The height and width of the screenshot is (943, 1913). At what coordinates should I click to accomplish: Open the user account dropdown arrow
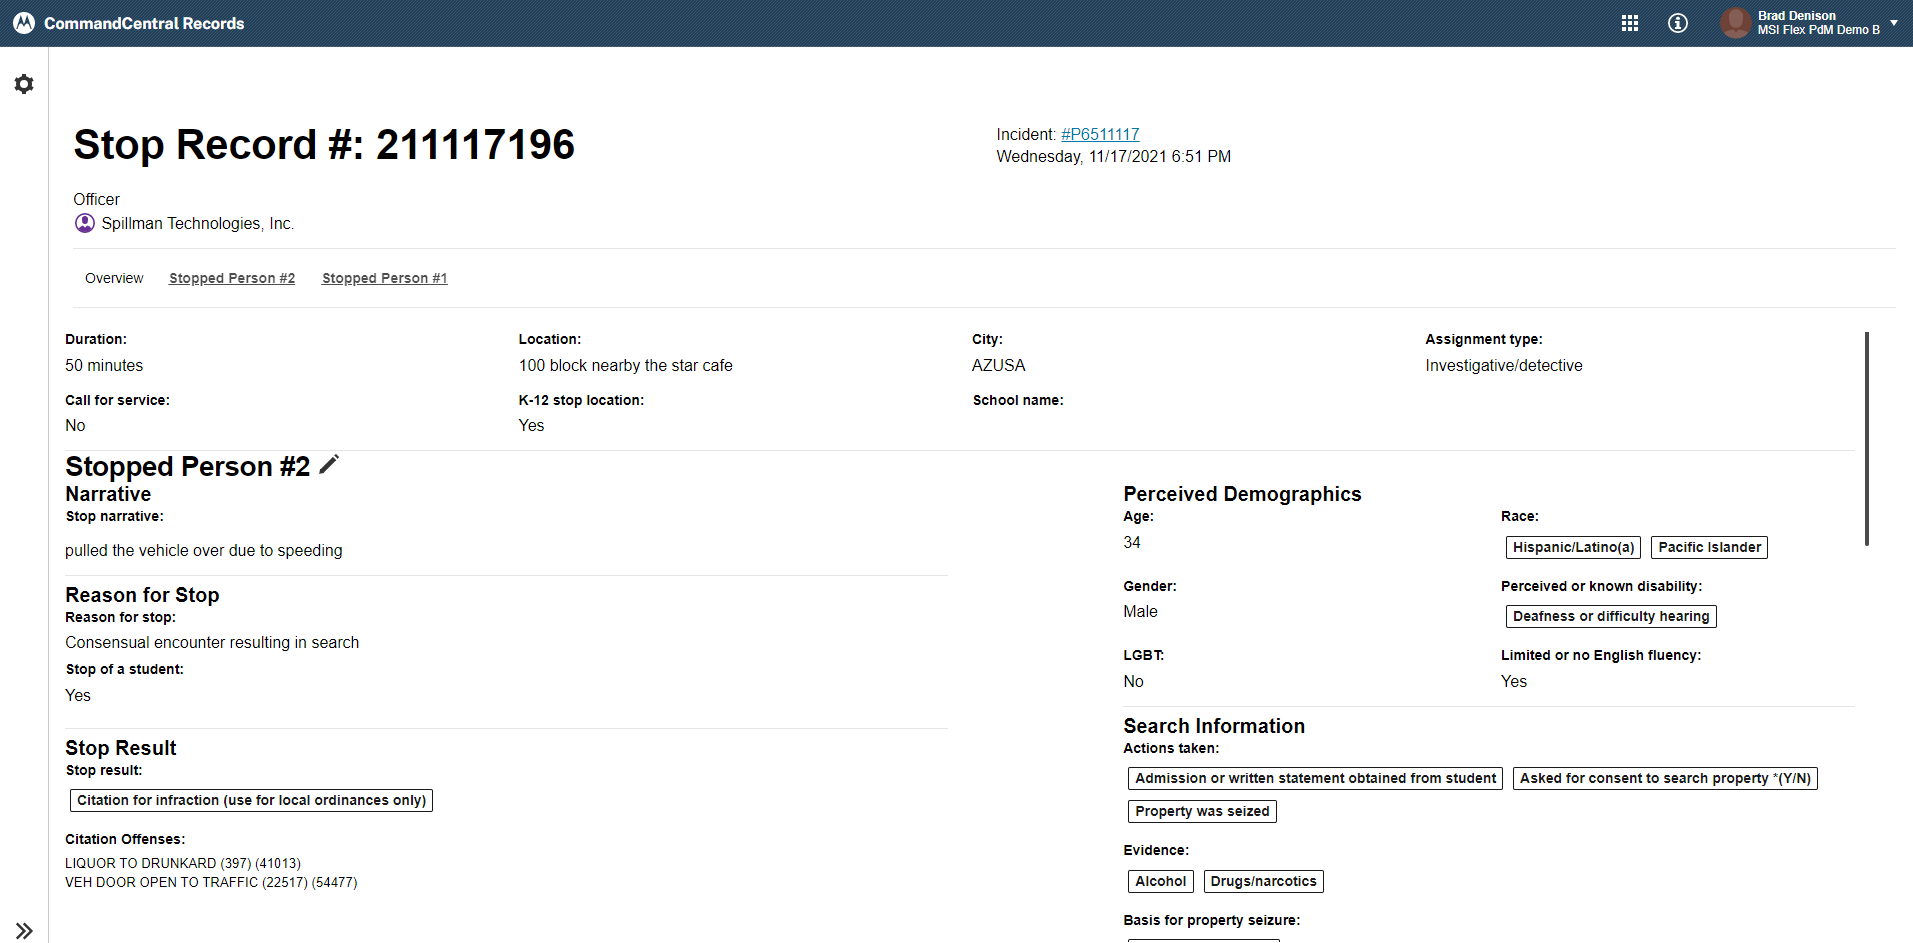click(x=1894, y=22)
